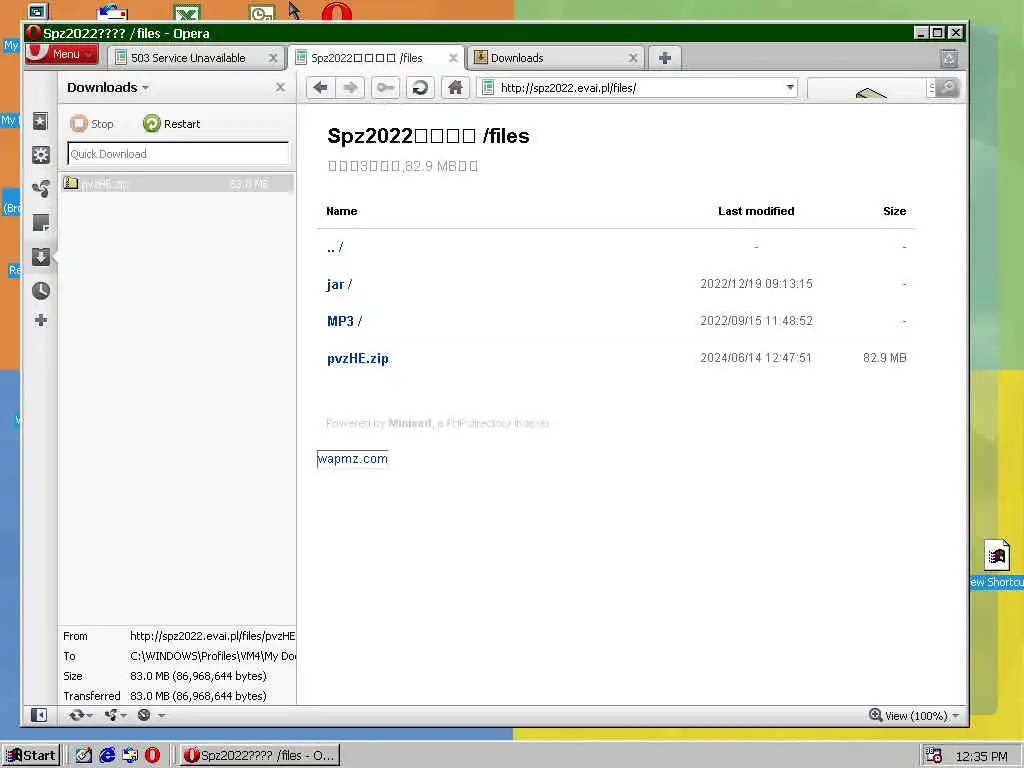
Task: Close the 503 Service Unavailable tab
Action: [x=273, y=58]
